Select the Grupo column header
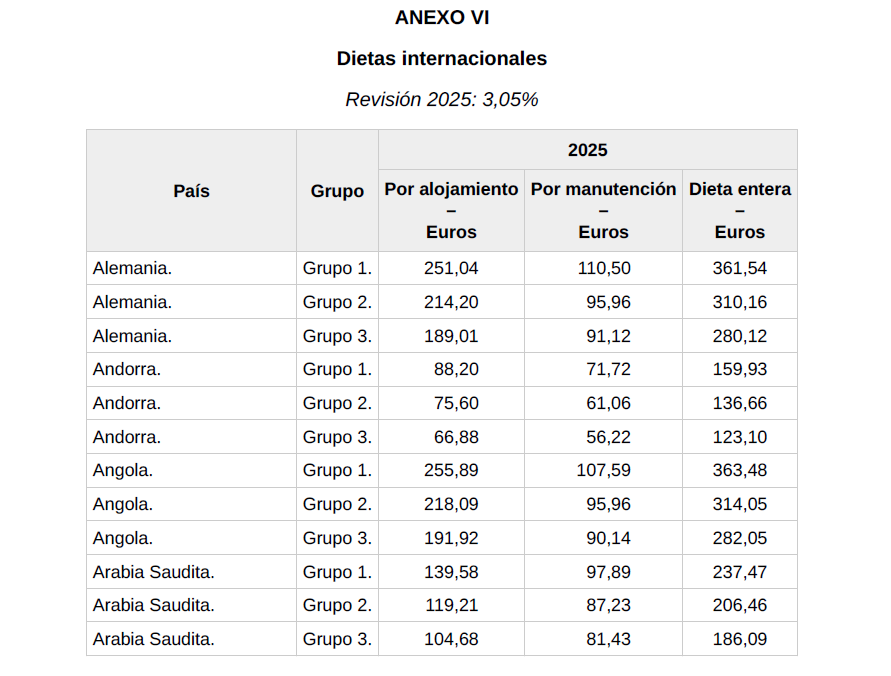 (337, 190)
